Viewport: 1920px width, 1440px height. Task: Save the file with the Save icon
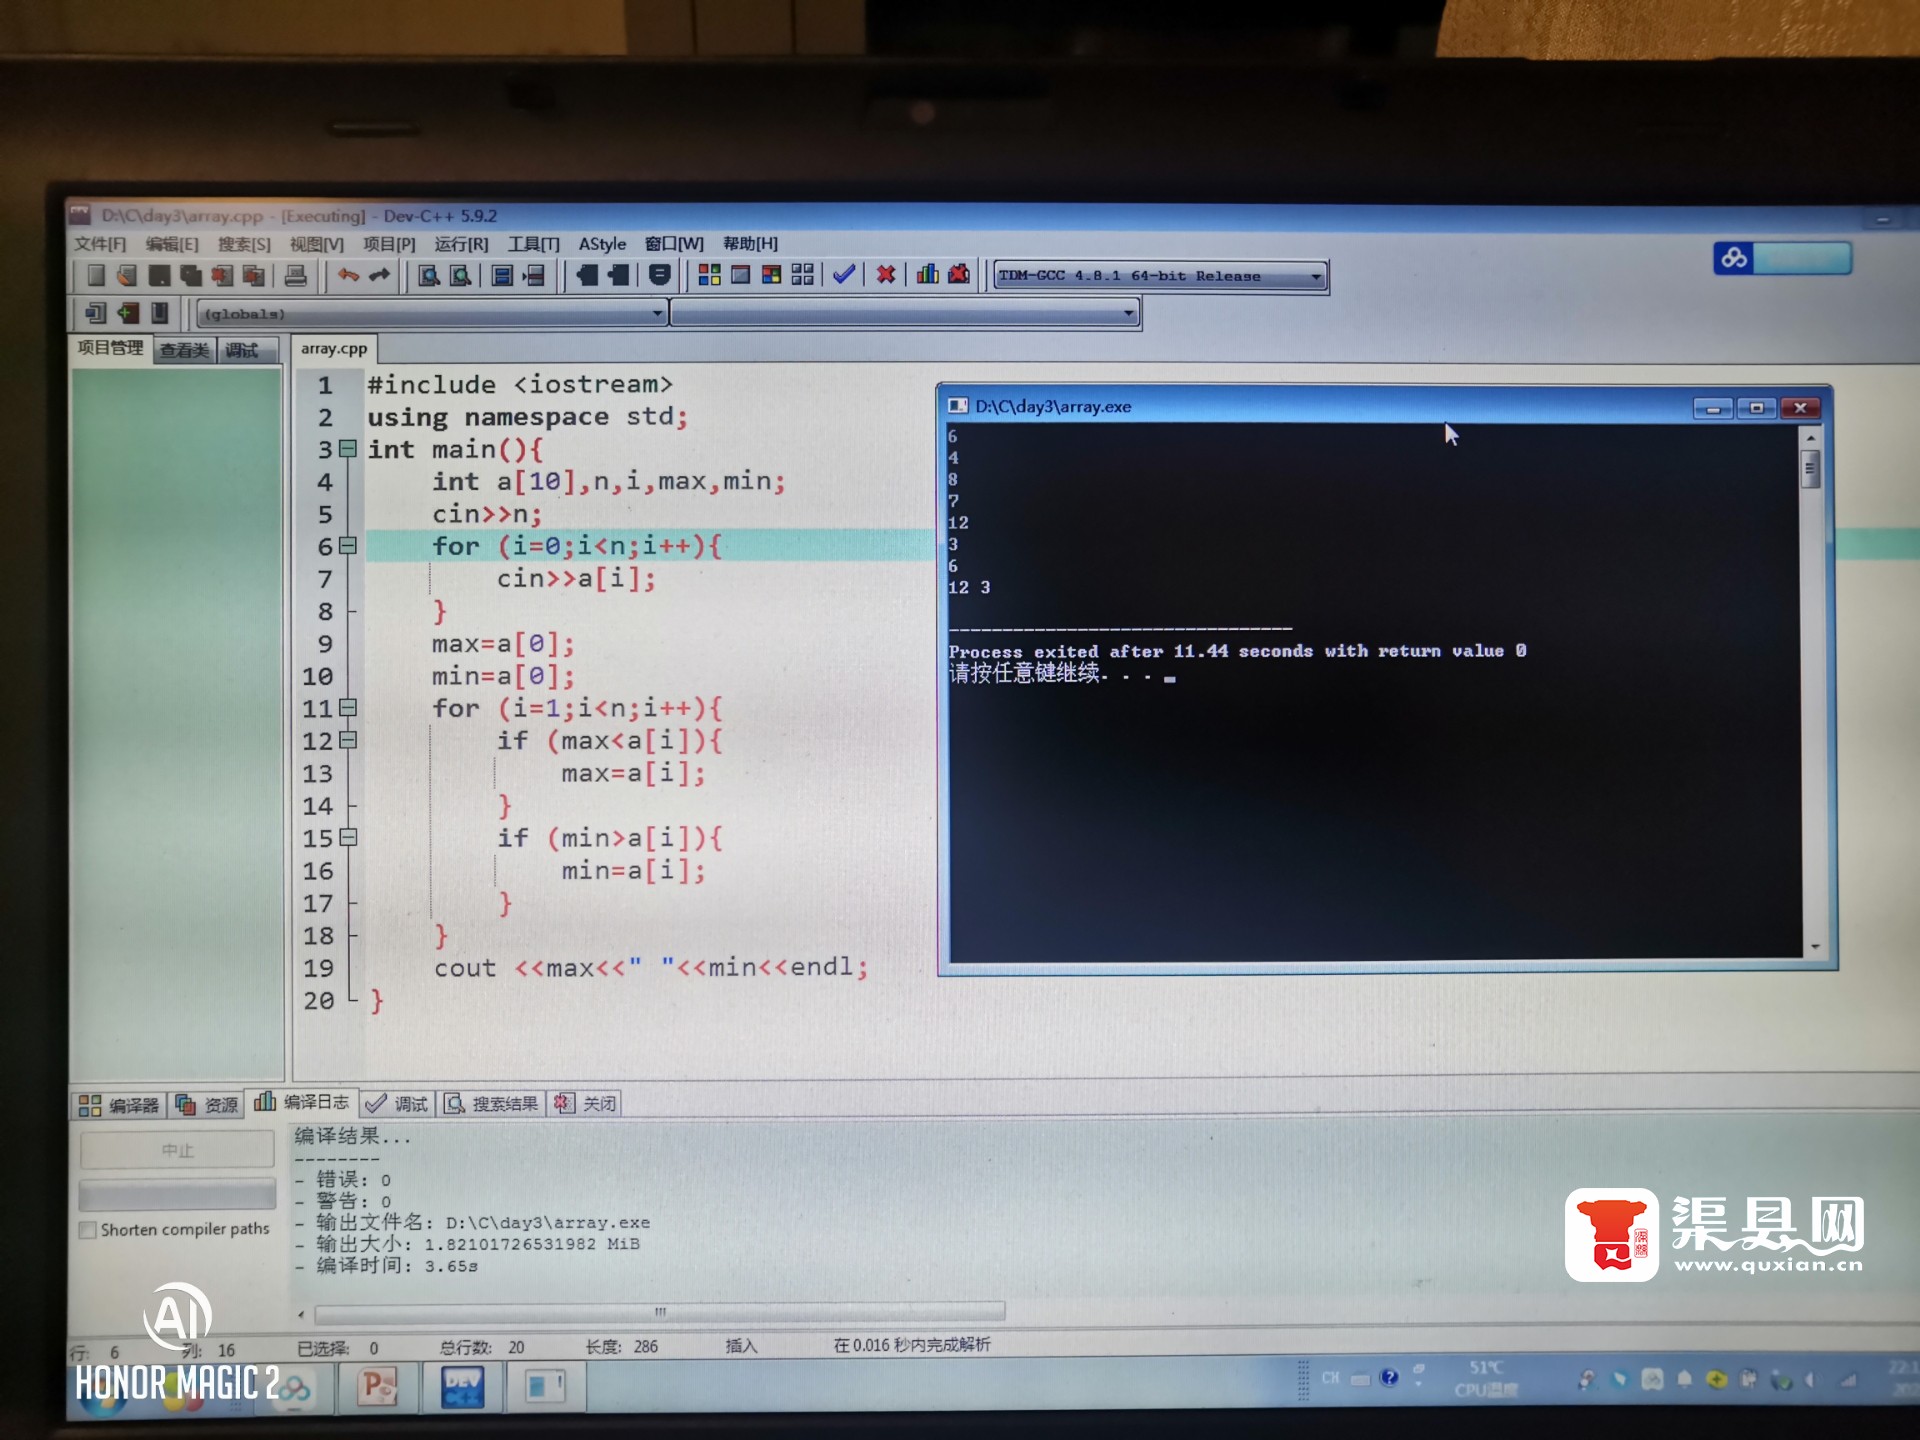click(157, 275)
